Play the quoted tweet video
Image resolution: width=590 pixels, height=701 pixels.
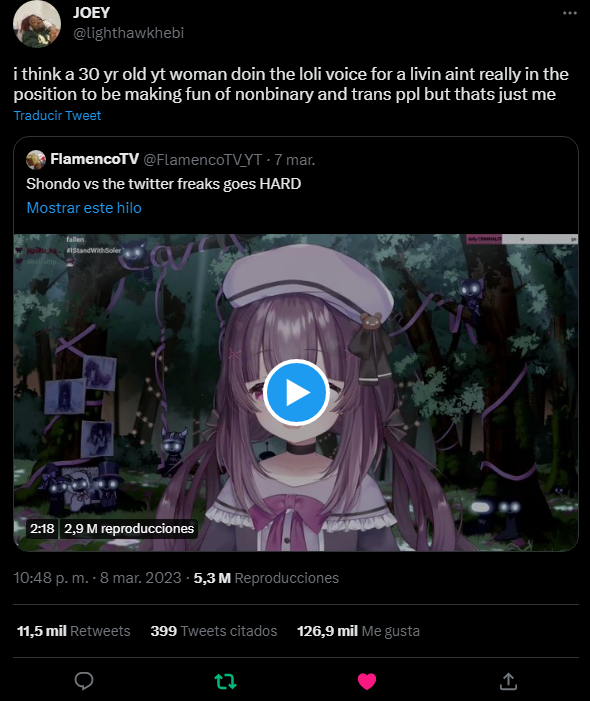296,392
